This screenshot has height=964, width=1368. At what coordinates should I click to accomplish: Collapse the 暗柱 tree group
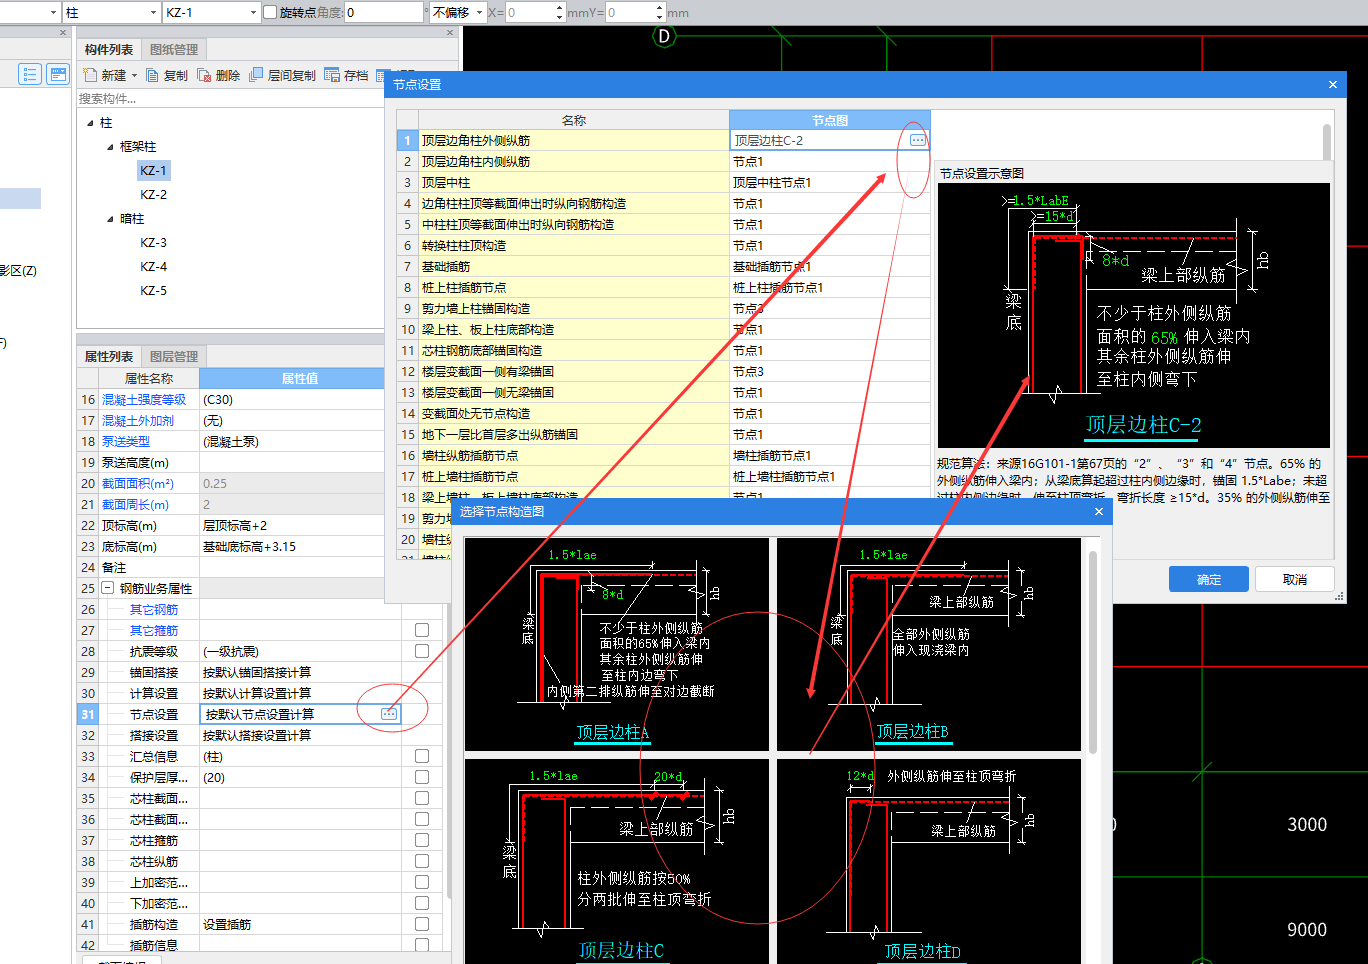pos(110,219)
